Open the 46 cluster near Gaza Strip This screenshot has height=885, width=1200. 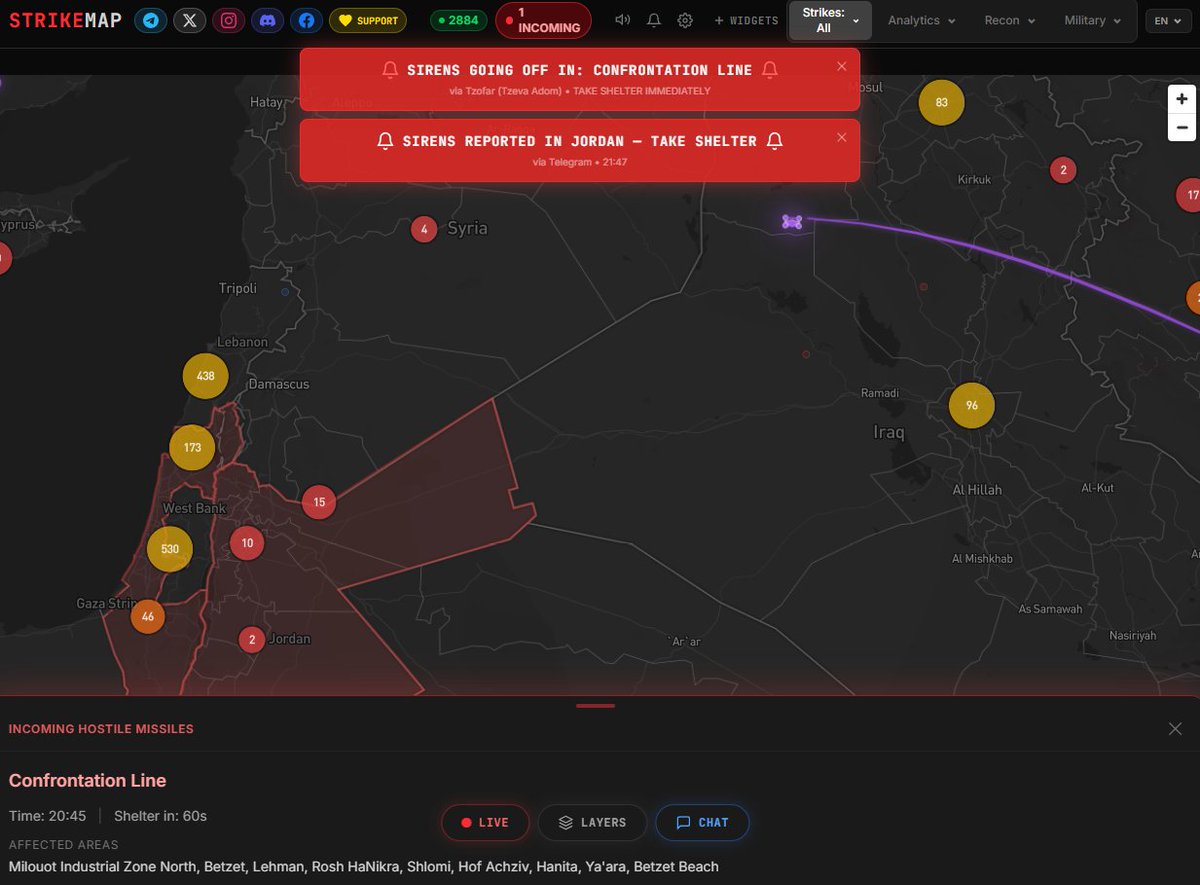point(148,616)
